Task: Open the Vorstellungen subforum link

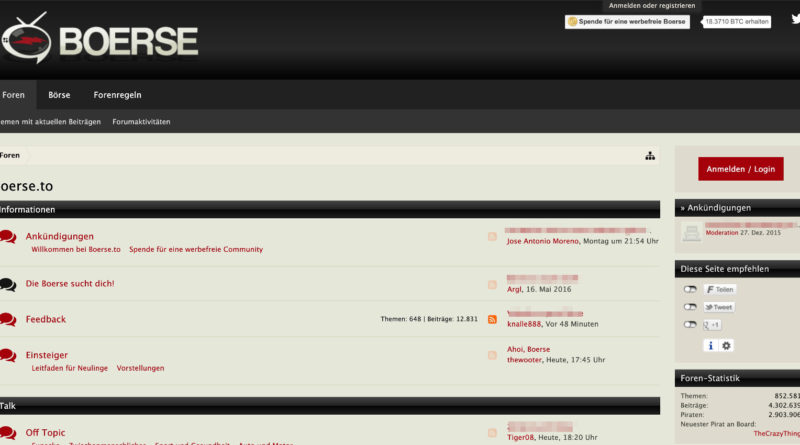Action: pos(140,368)
